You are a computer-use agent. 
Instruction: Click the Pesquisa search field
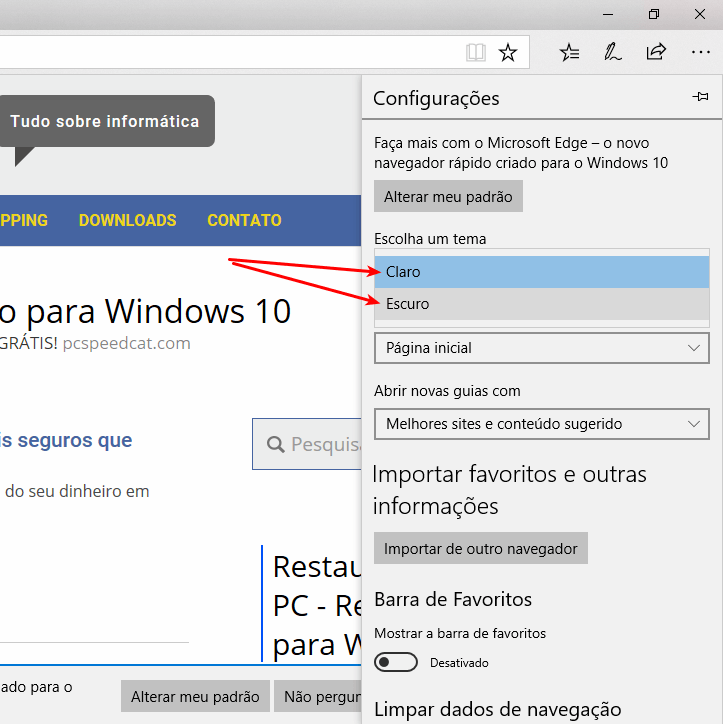pos(307,444)
